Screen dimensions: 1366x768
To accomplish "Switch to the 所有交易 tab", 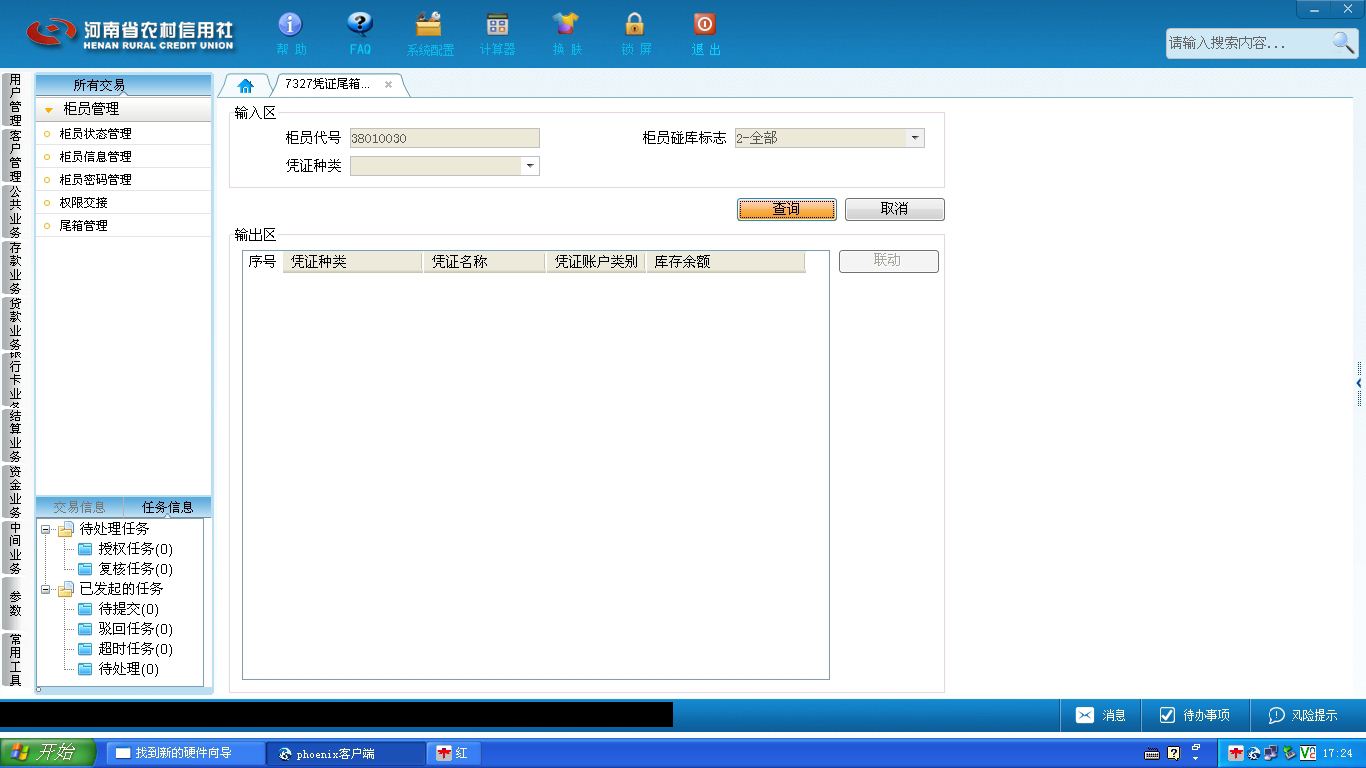I will (99, 85).
